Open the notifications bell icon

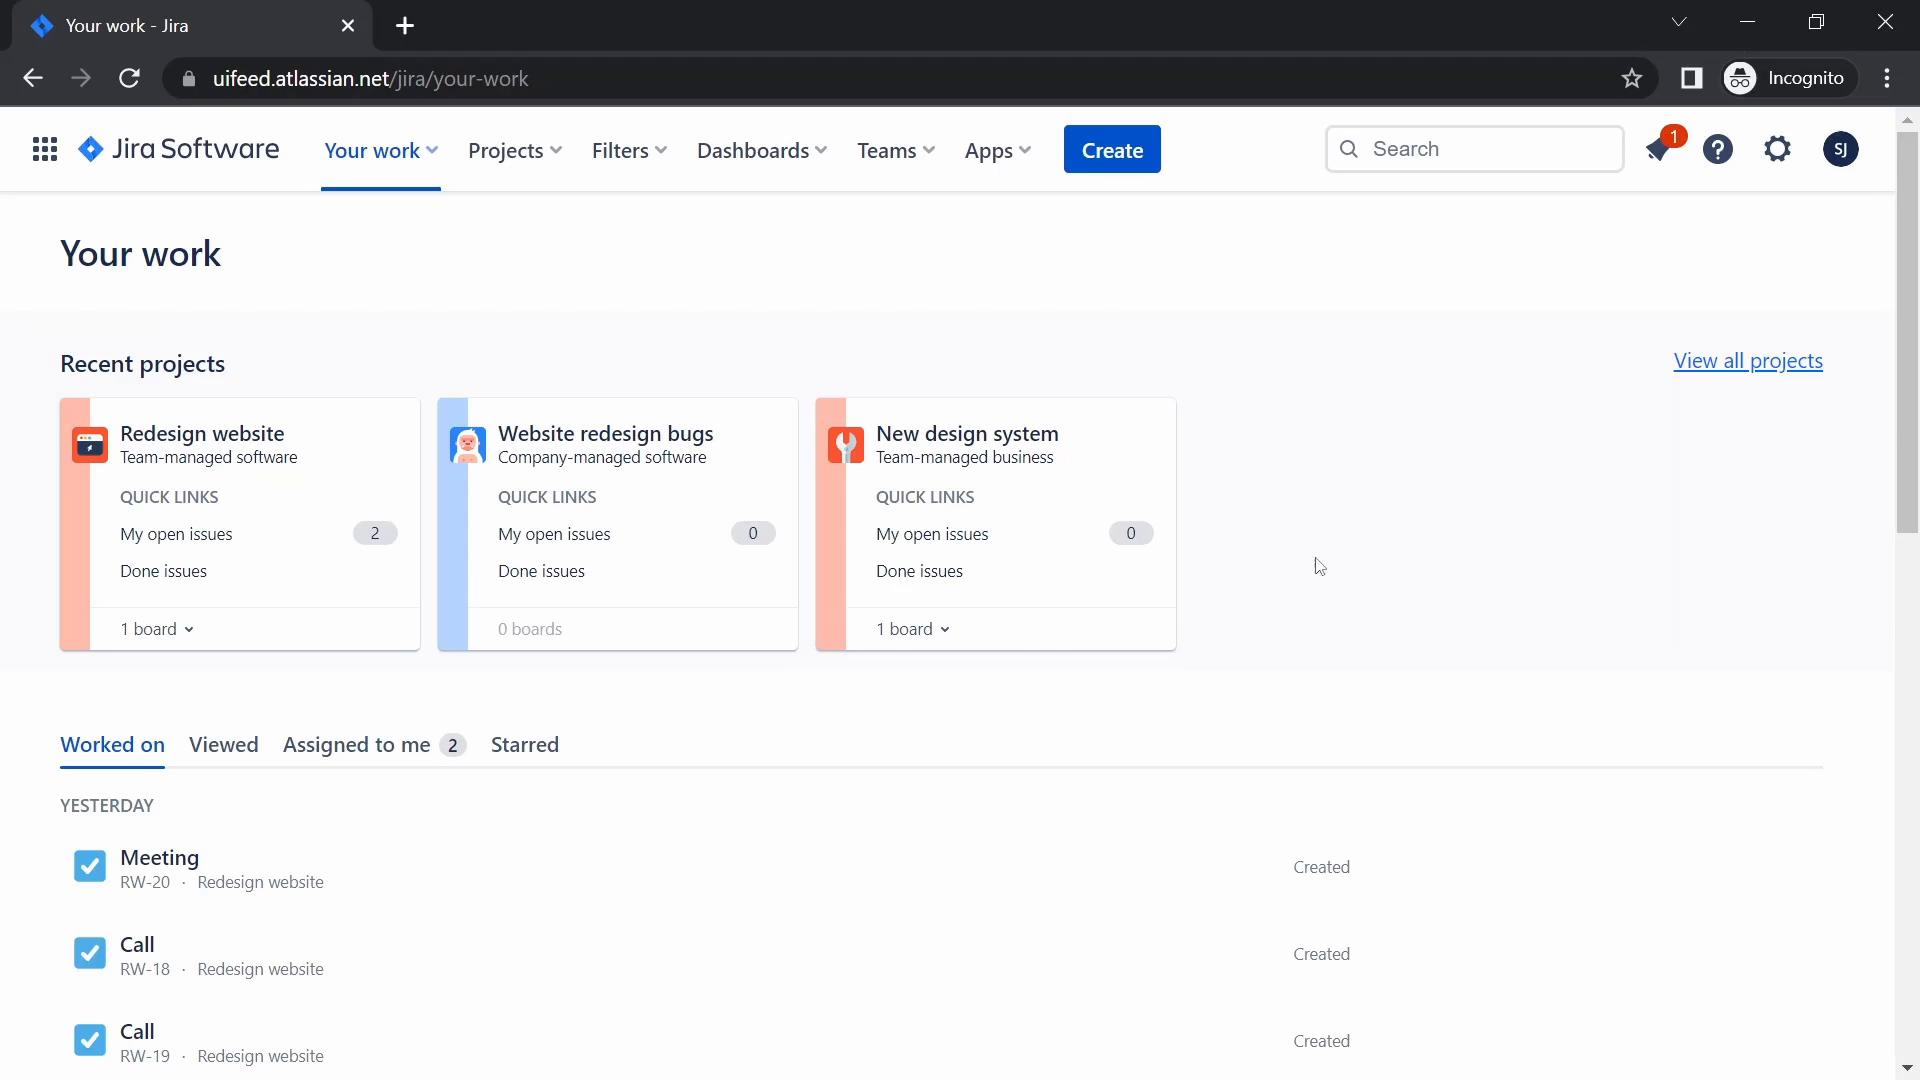[1658, 149]
